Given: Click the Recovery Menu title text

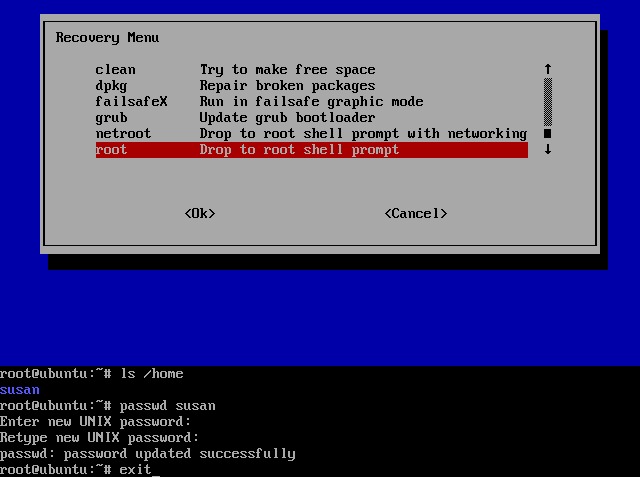Looking at the screenshot, I should [107, 38].
